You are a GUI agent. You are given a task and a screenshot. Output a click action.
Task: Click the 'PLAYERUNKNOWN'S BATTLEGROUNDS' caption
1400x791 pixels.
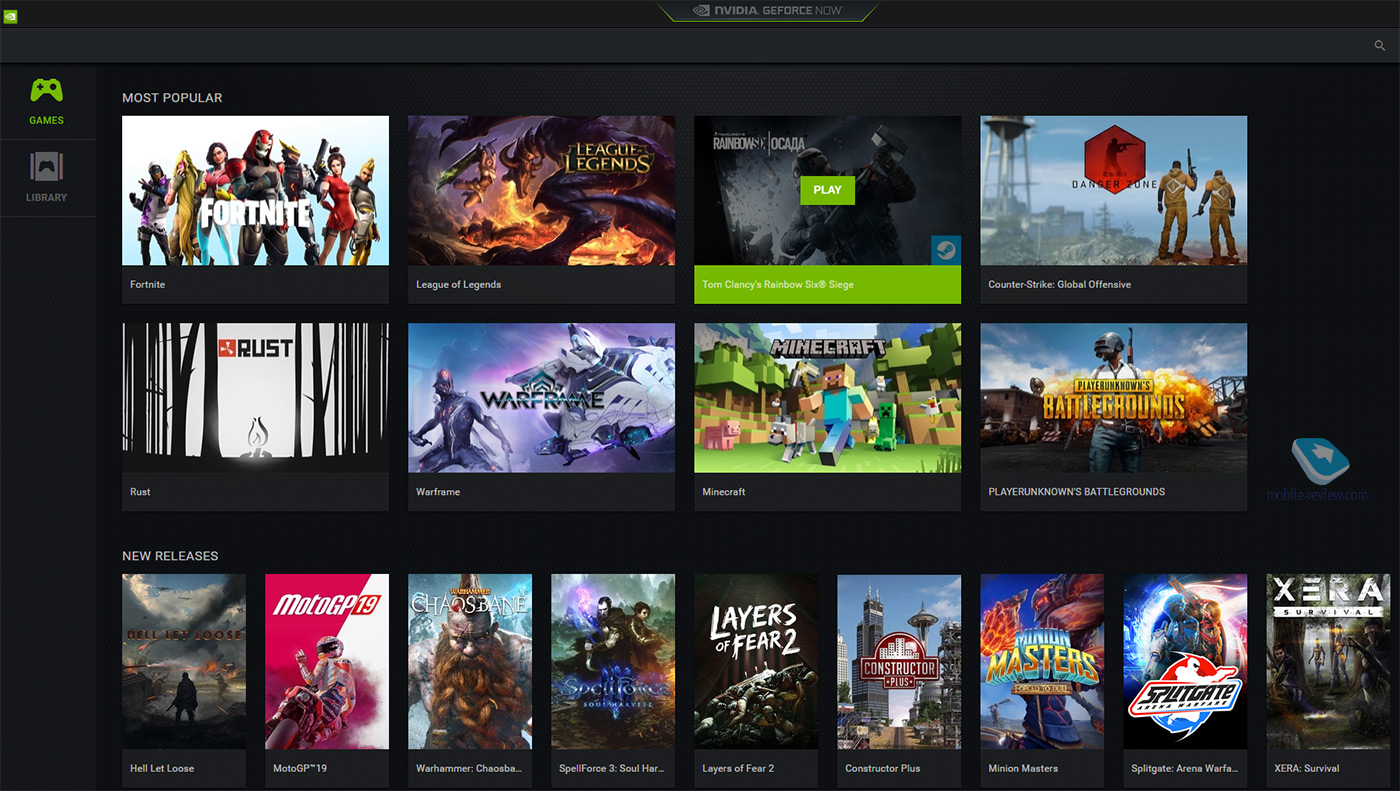1076,492
